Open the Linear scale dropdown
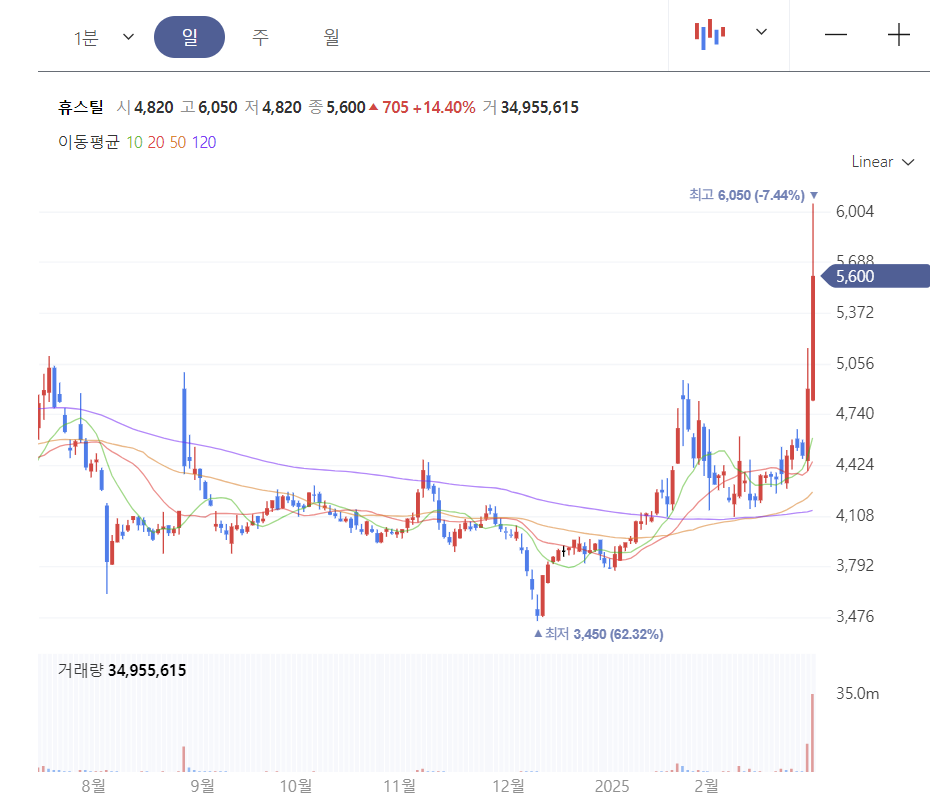 [x=883, y=162]
